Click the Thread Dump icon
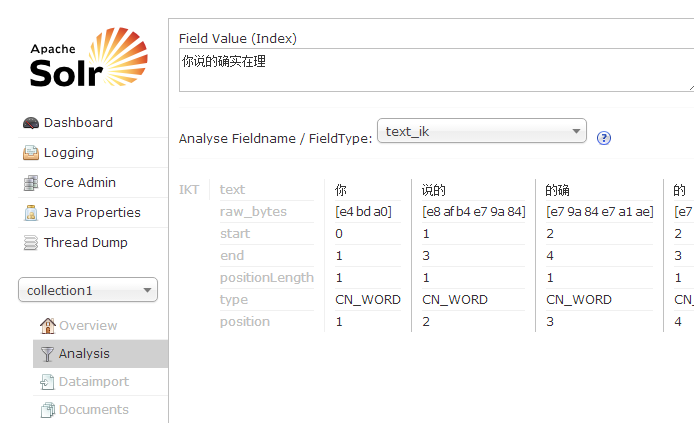The image size is (694, 423). [x=31, y=243]
